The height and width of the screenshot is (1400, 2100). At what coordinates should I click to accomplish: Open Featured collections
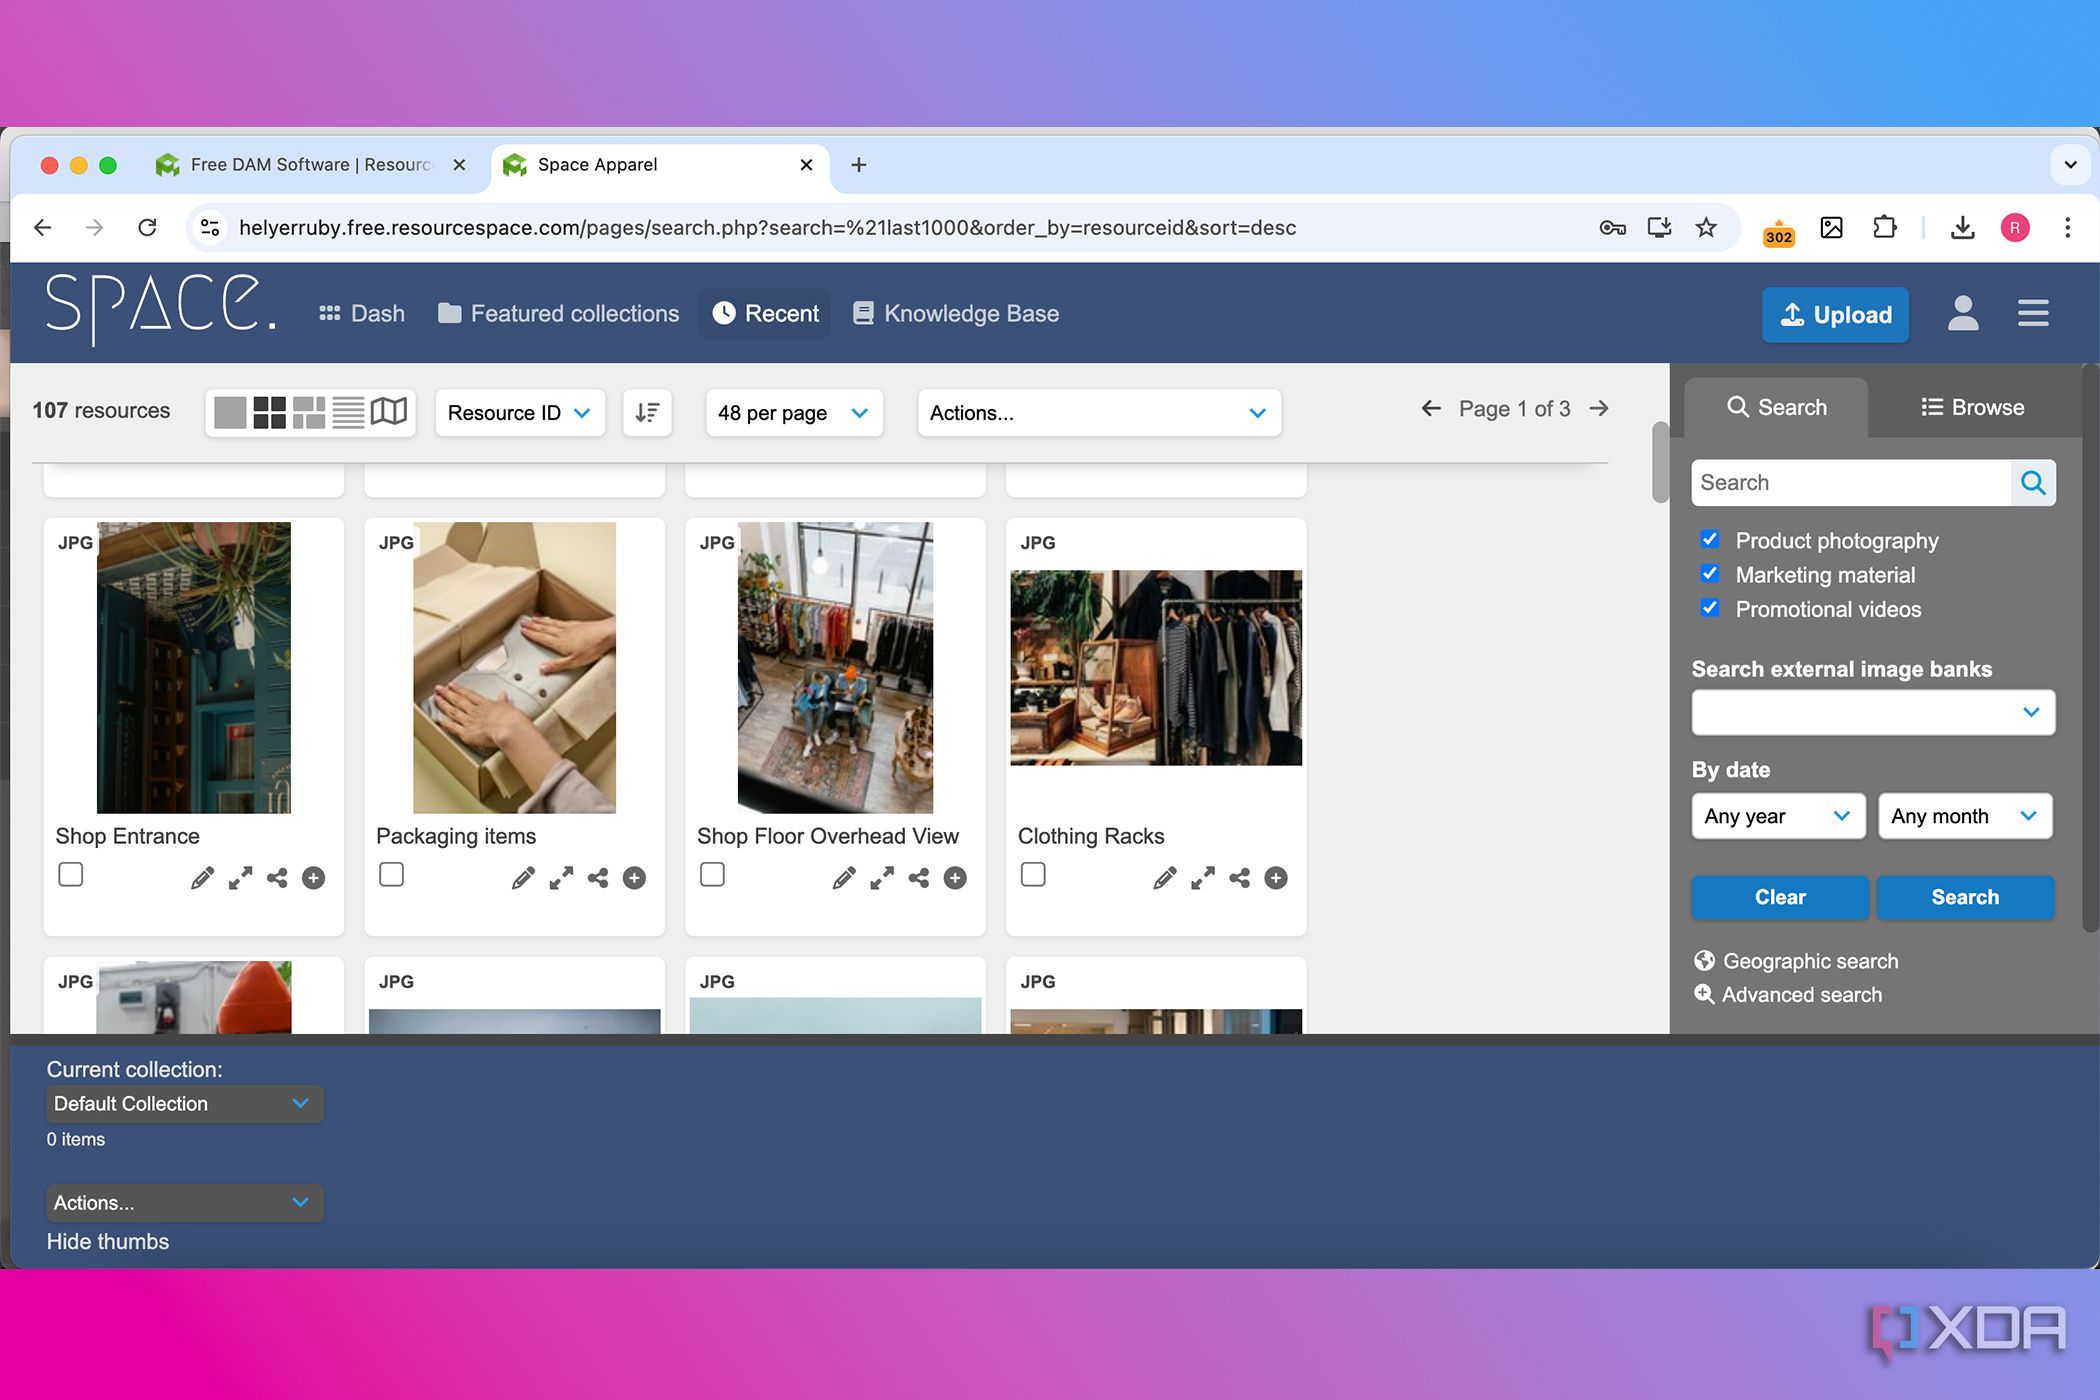pos(559,314)
